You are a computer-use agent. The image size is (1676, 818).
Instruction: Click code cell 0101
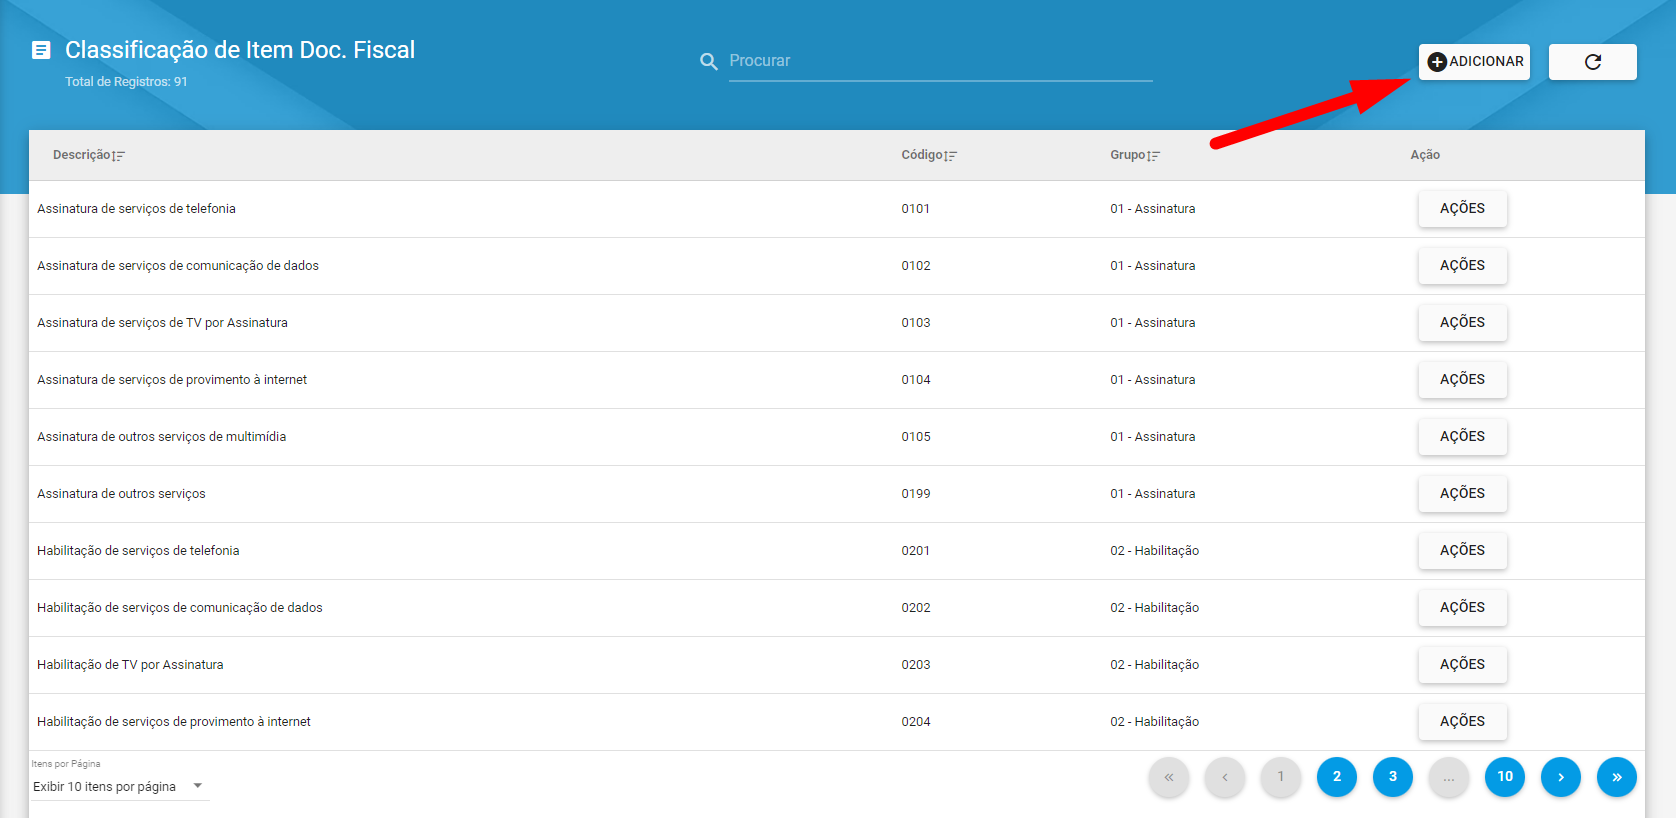coord(915,209)
